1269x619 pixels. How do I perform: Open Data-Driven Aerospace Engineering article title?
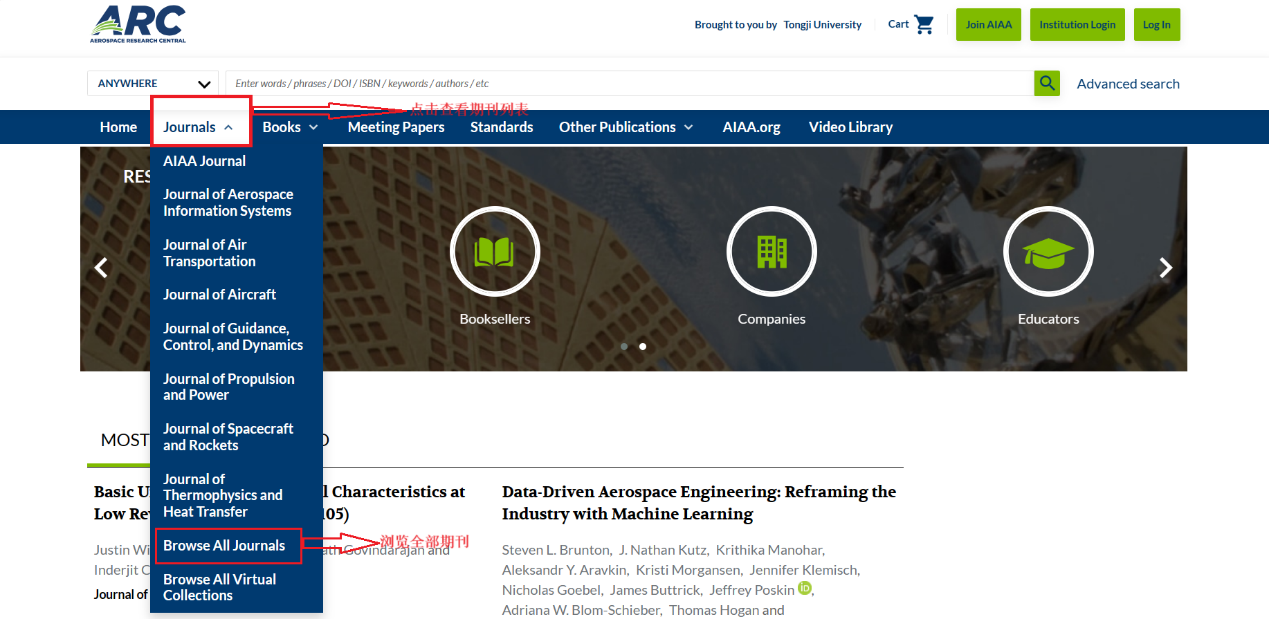tap(699, 503)
